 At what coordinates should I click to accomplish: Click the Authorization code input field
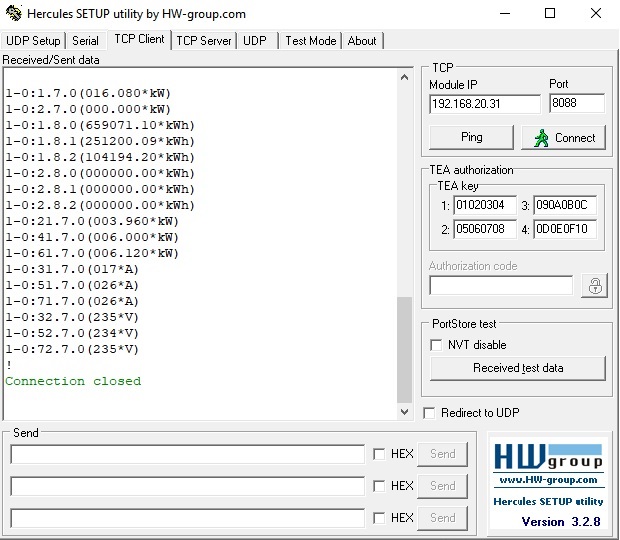click(x=501, y=285)
